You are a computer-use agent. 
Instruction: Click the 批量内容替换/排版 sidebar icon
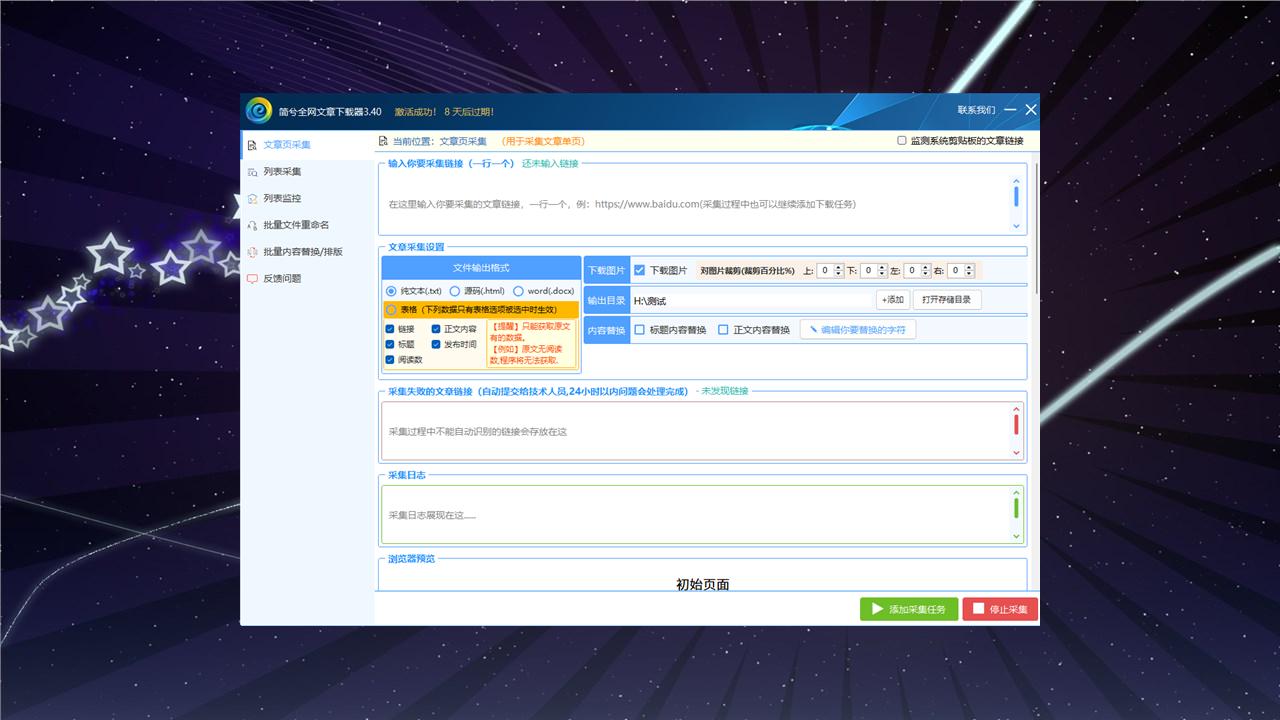click(252, 252)
